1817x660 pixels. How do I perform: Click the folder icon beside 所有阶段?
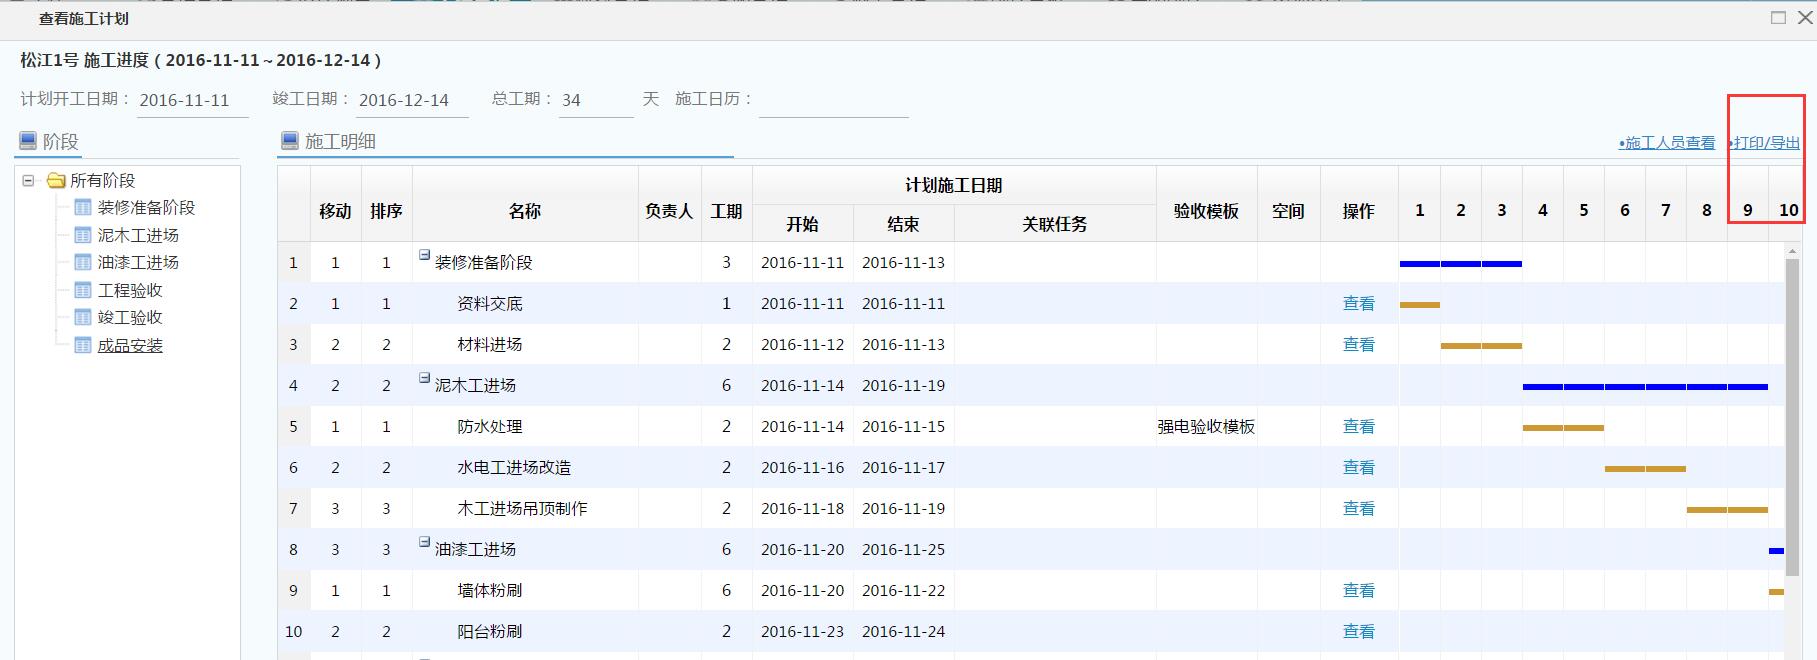[x=56, y=181]
